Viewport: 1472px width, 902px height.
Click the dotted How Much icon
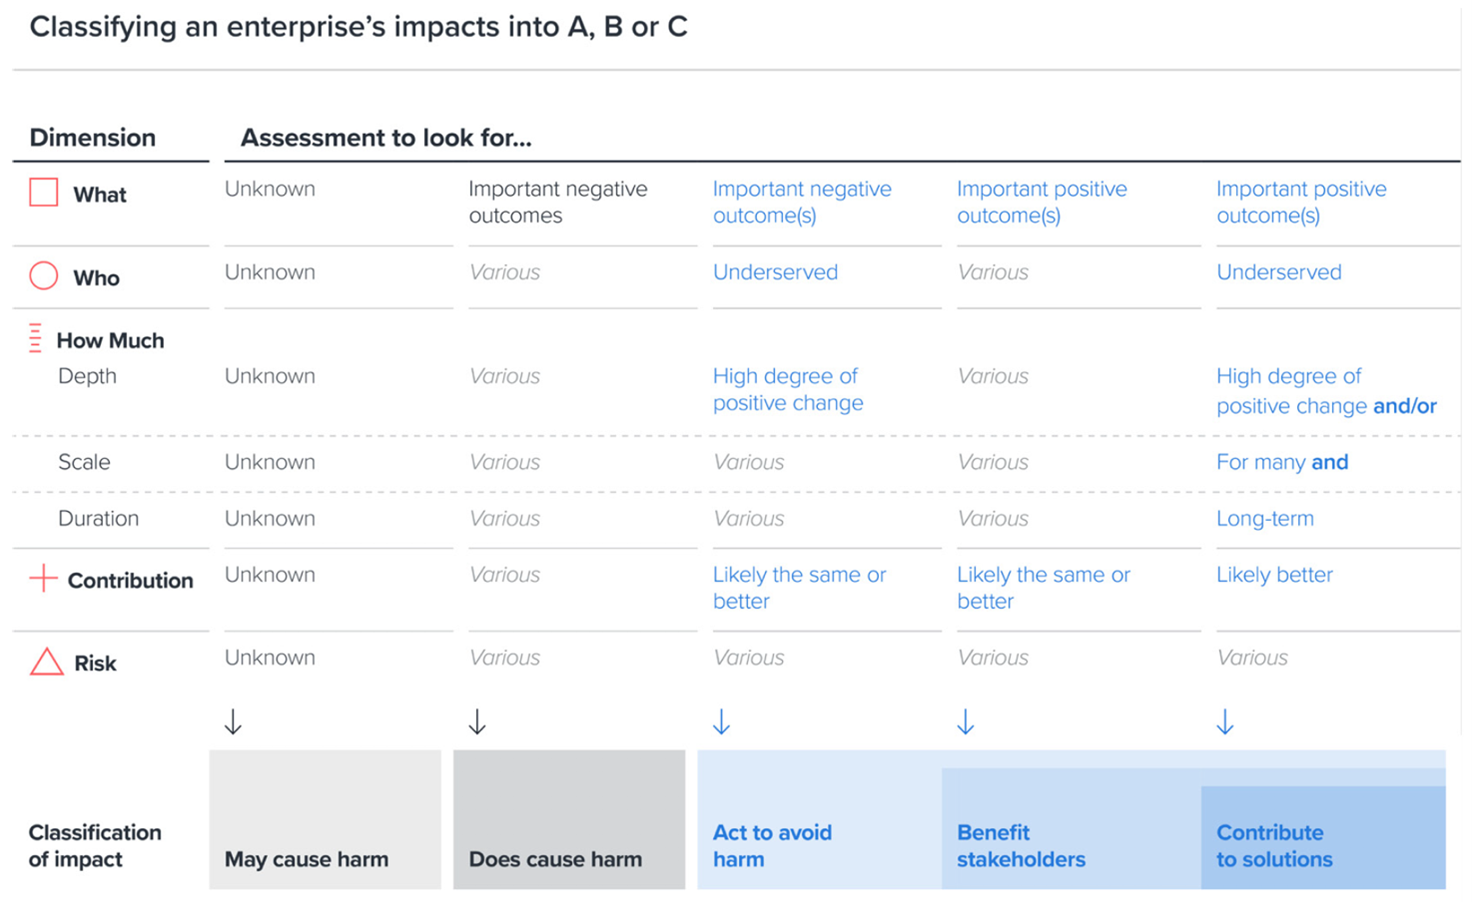(36, 339)
